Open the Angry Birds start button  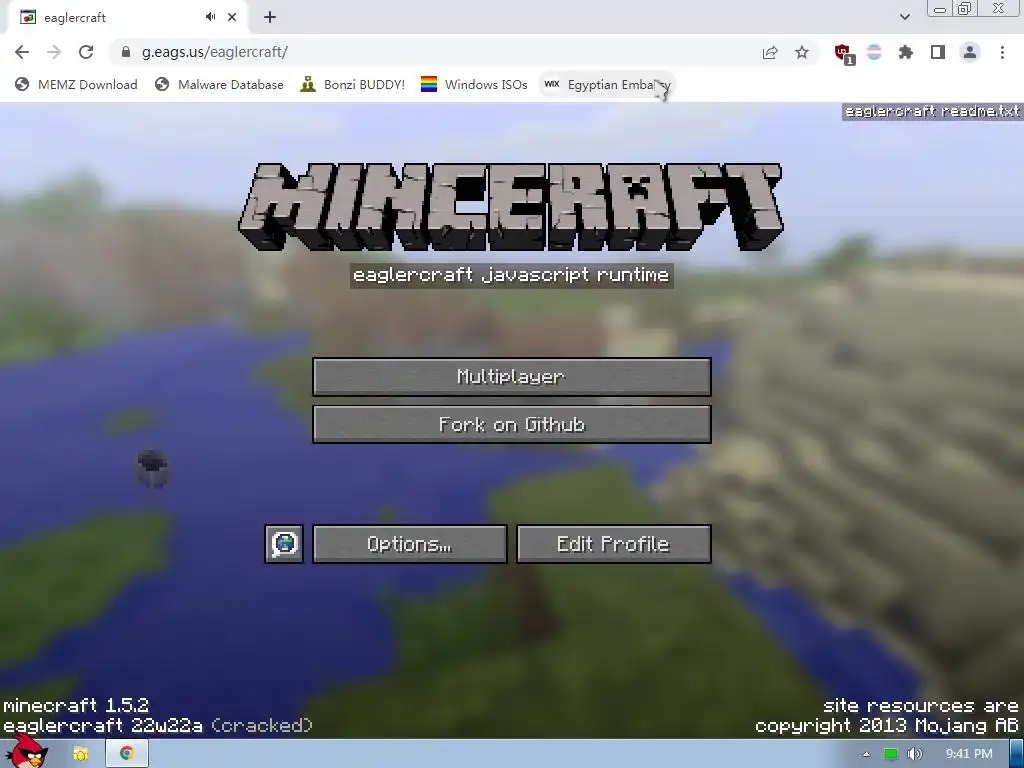(x=26, y=752)
